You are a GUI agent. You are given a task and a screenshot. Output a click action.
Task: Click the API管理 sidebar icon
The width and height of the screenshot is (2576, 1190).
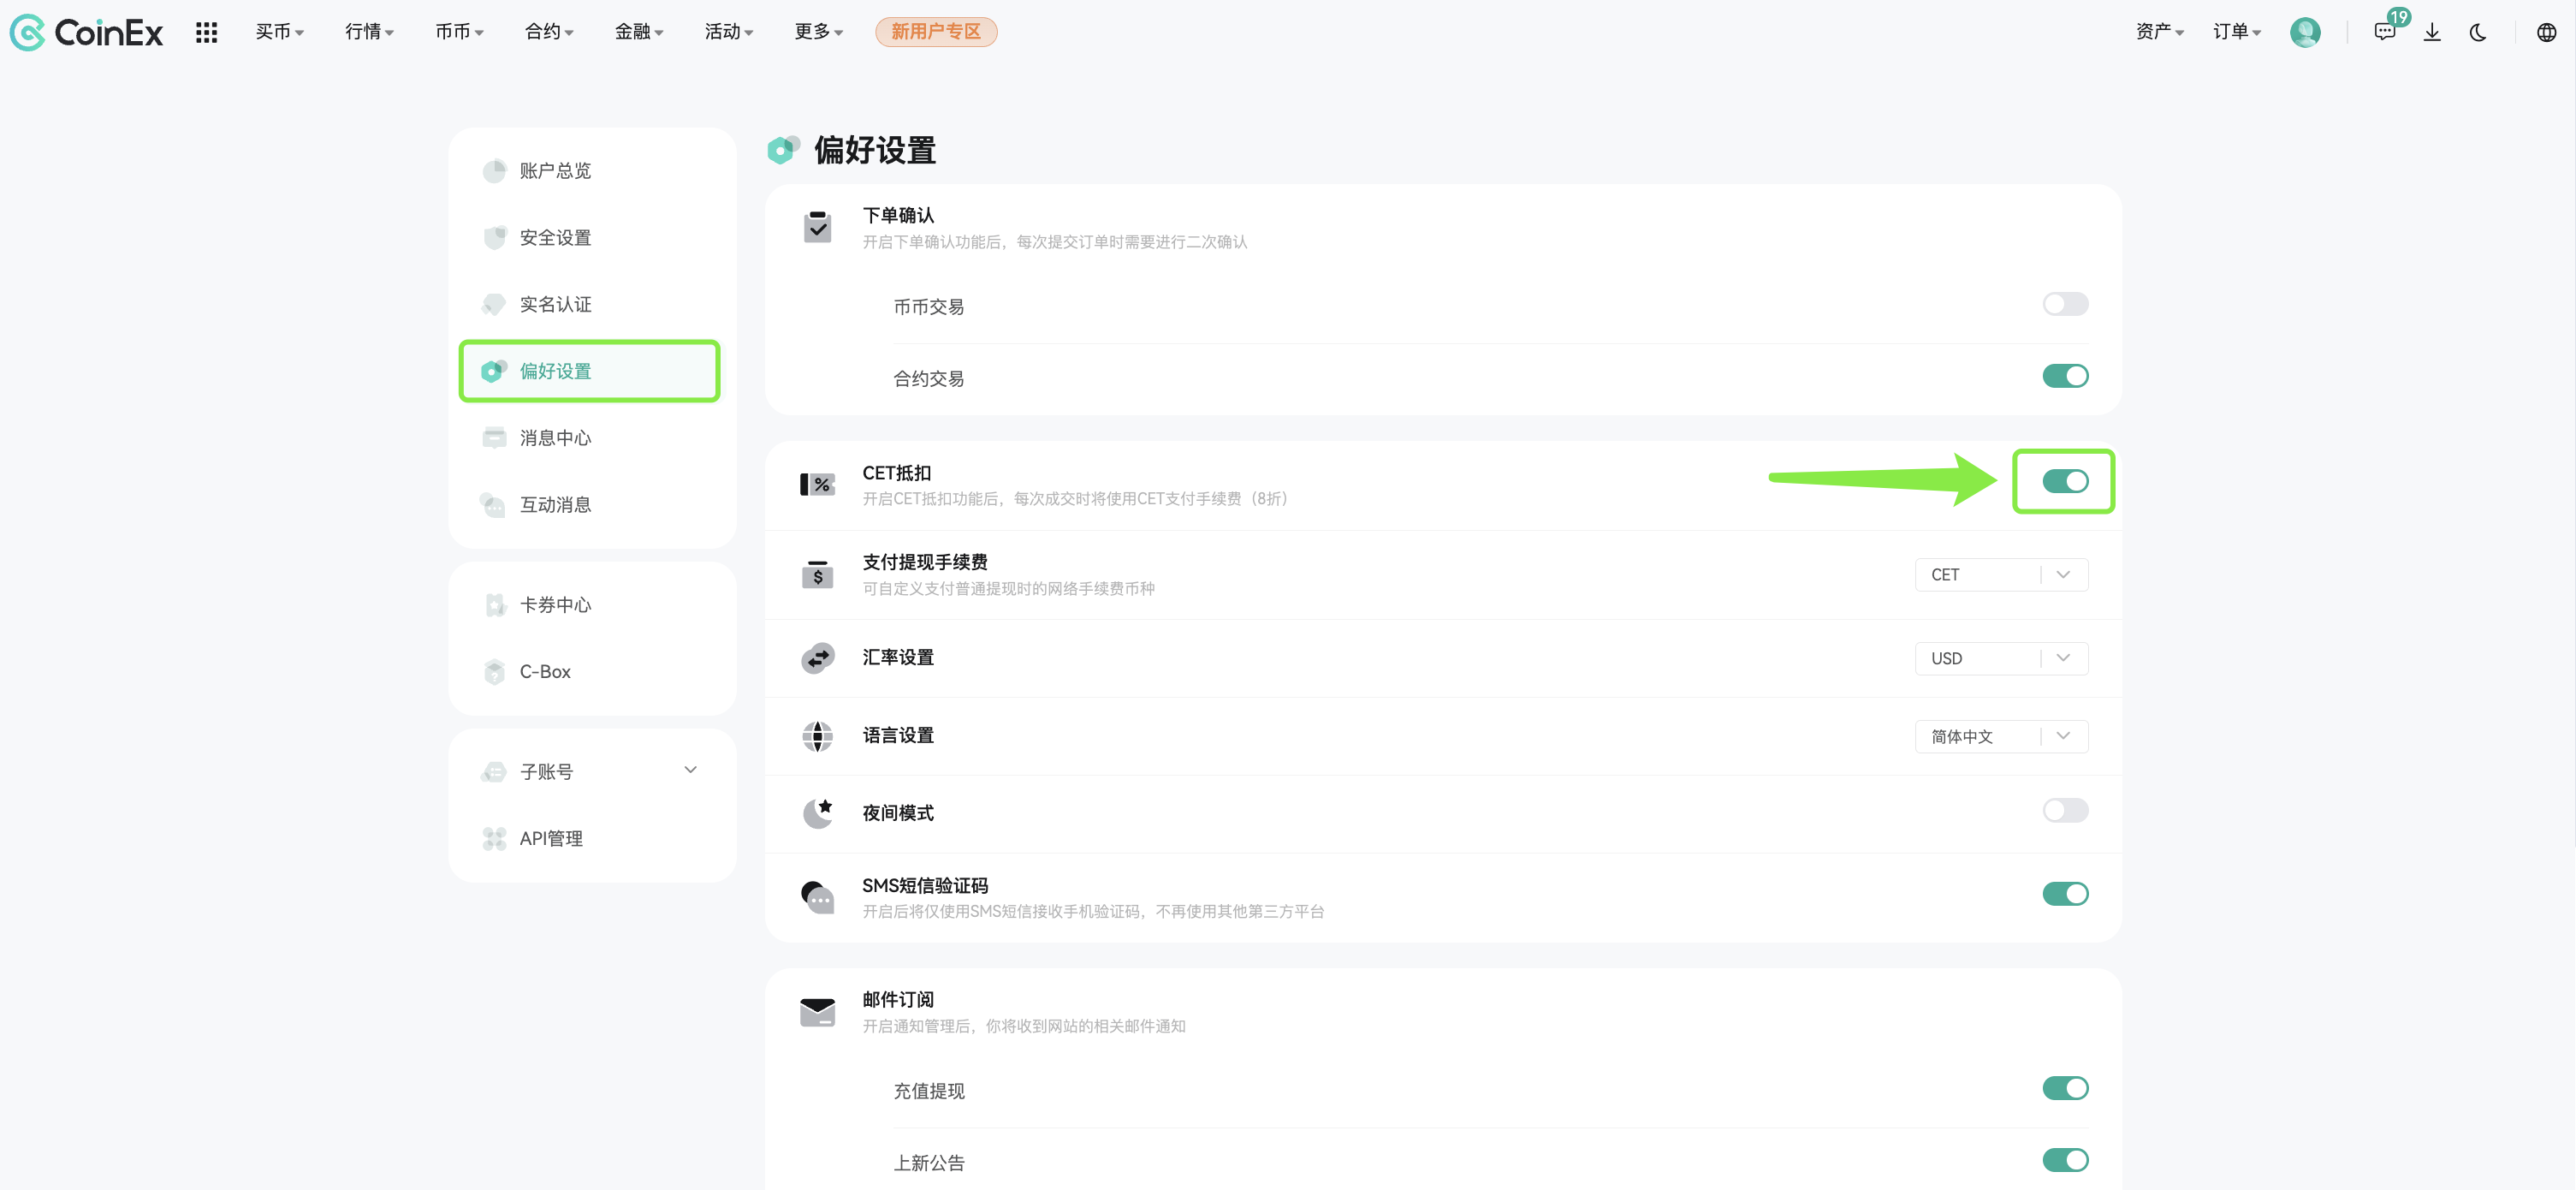(x=494, y=839)
